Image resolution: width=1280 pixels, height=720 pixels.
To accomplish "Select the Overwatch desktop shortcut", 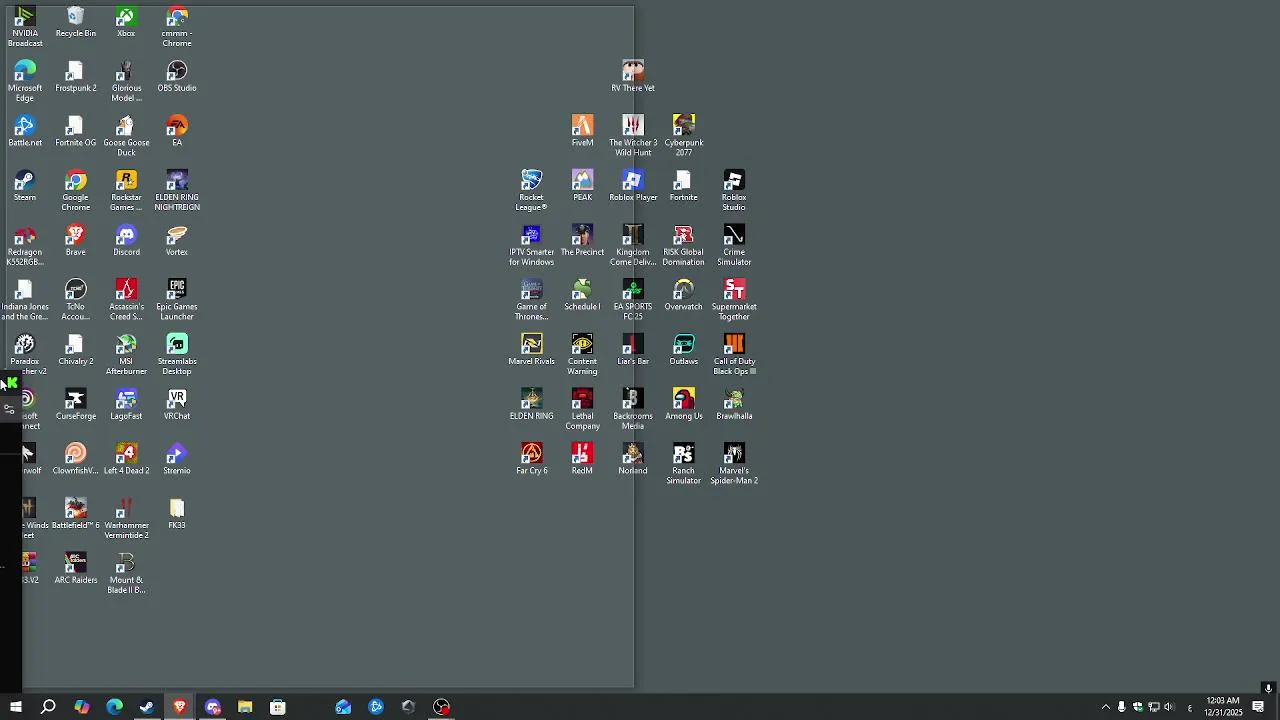I will [684, 296].
